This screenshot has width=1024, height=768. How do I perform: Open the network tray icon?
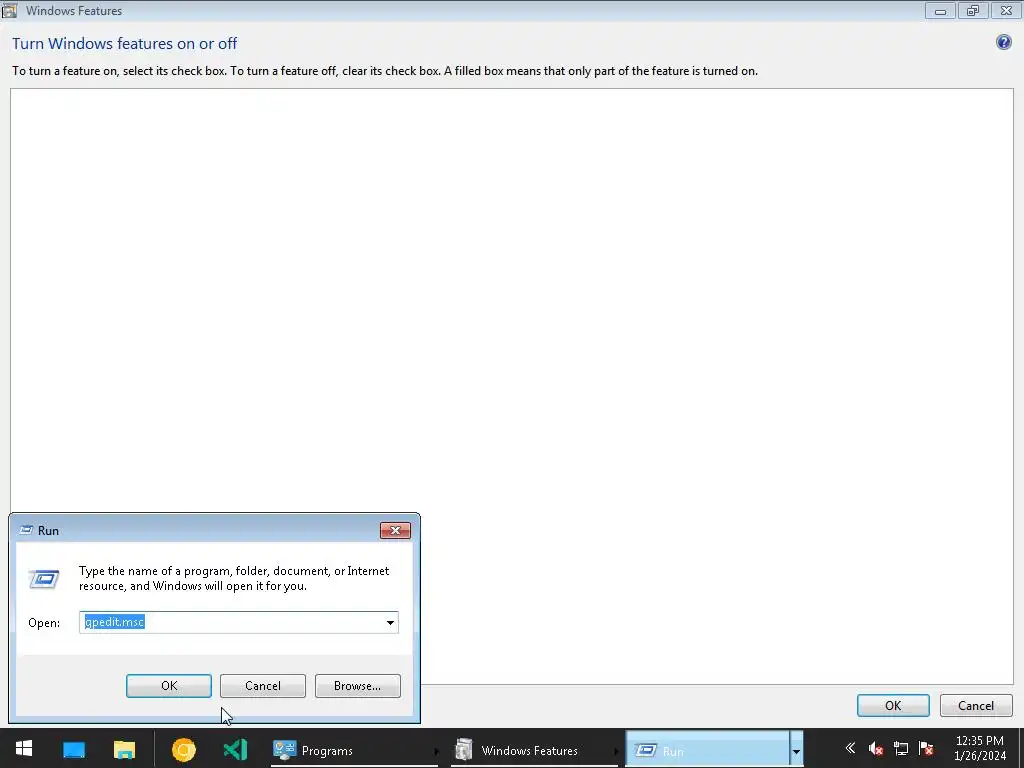tap(901, 748)
